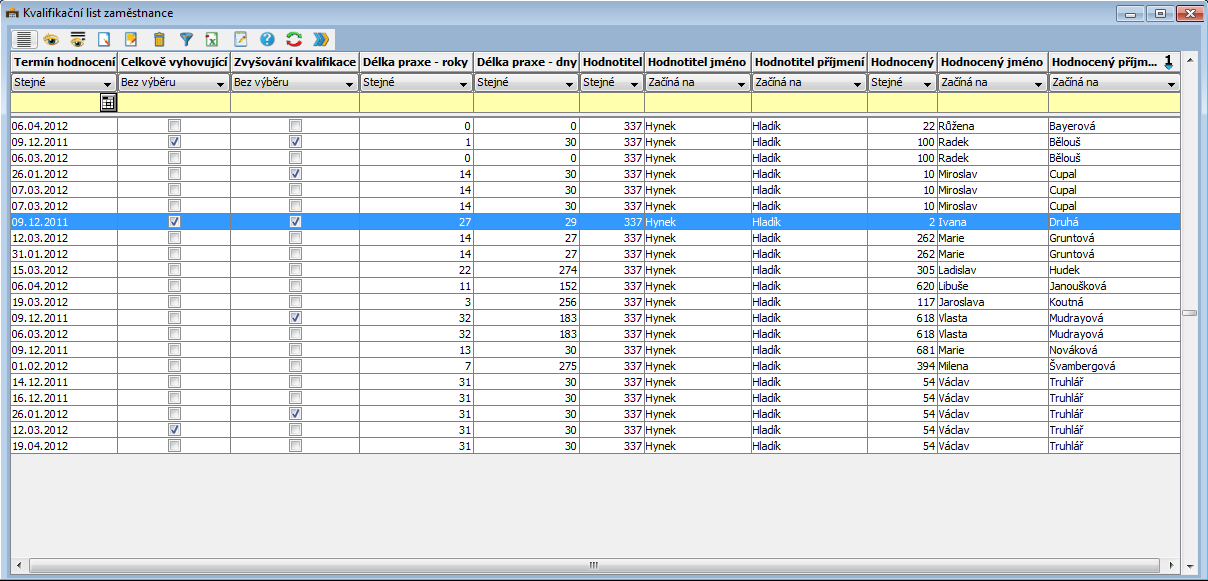Uncheck Celkově vyhovující for Radek Bělouš 09.12.2011

pyautogui.click(x=174, y=142)
